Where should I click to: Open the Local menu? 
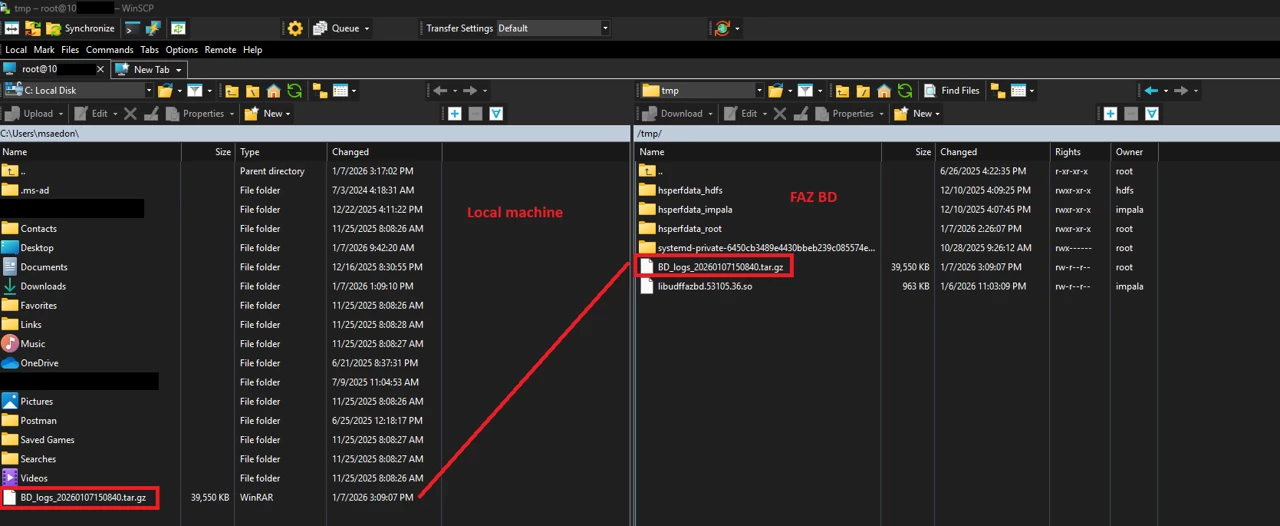pos(16,49)
